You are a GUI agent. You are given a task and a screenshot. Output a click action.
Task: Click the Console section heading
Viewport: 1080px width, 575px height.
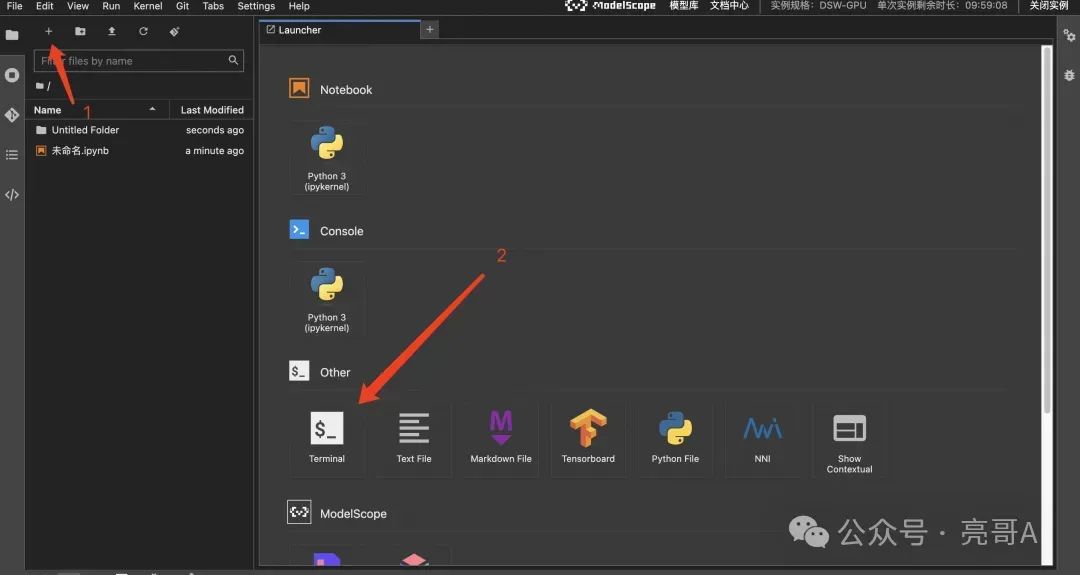341,231
